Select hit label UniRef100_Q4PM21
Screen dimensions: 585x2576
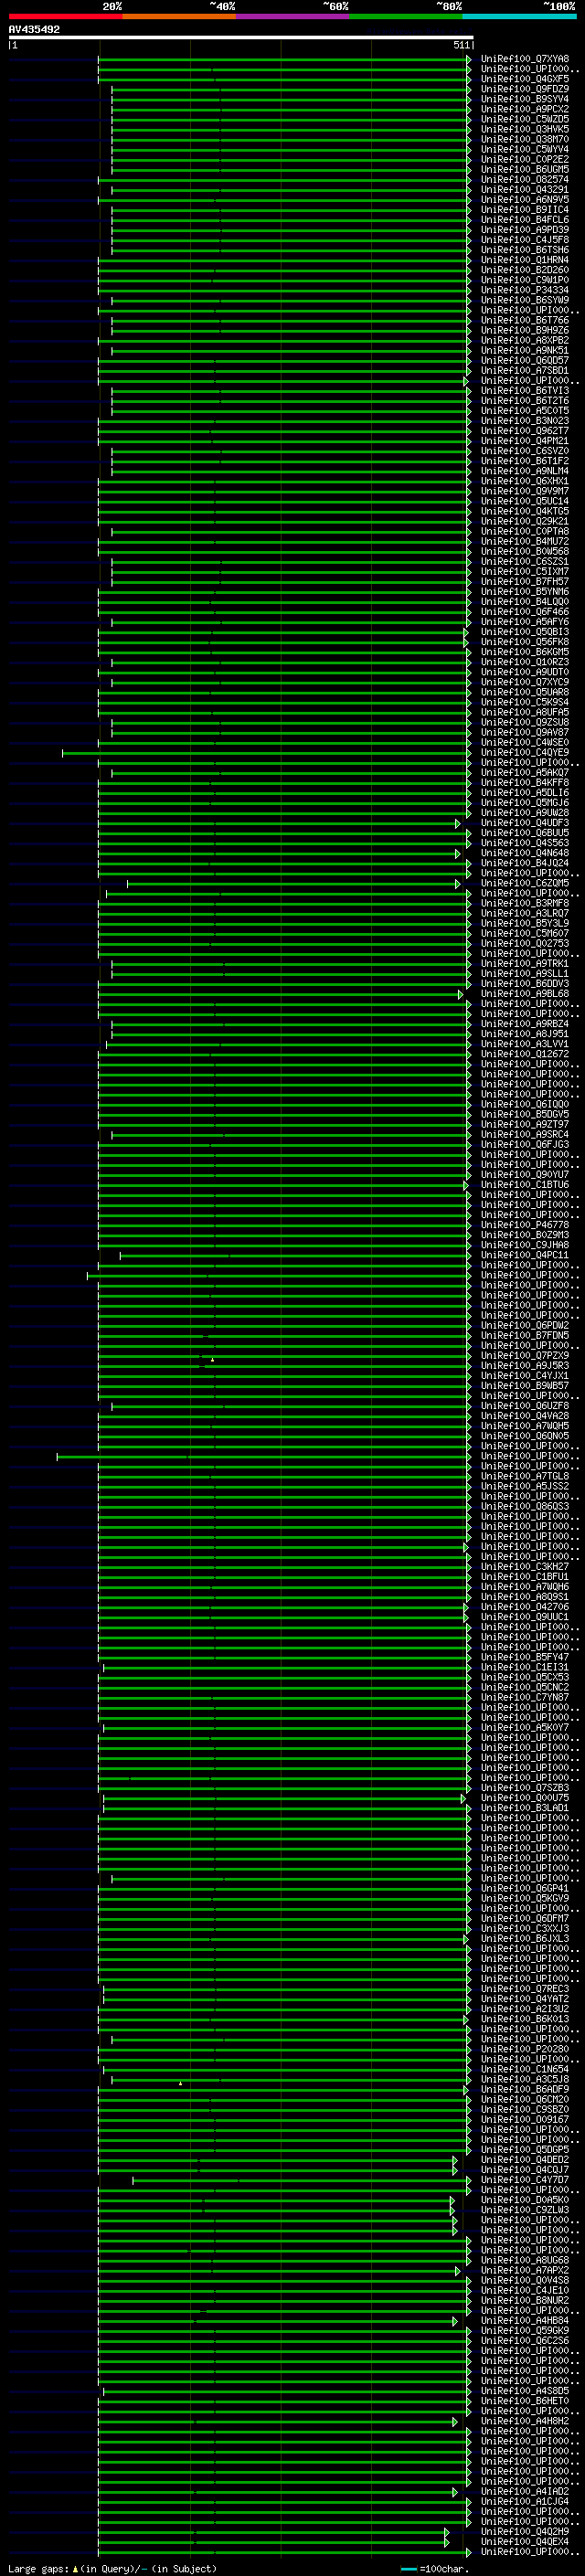point(525,441)
